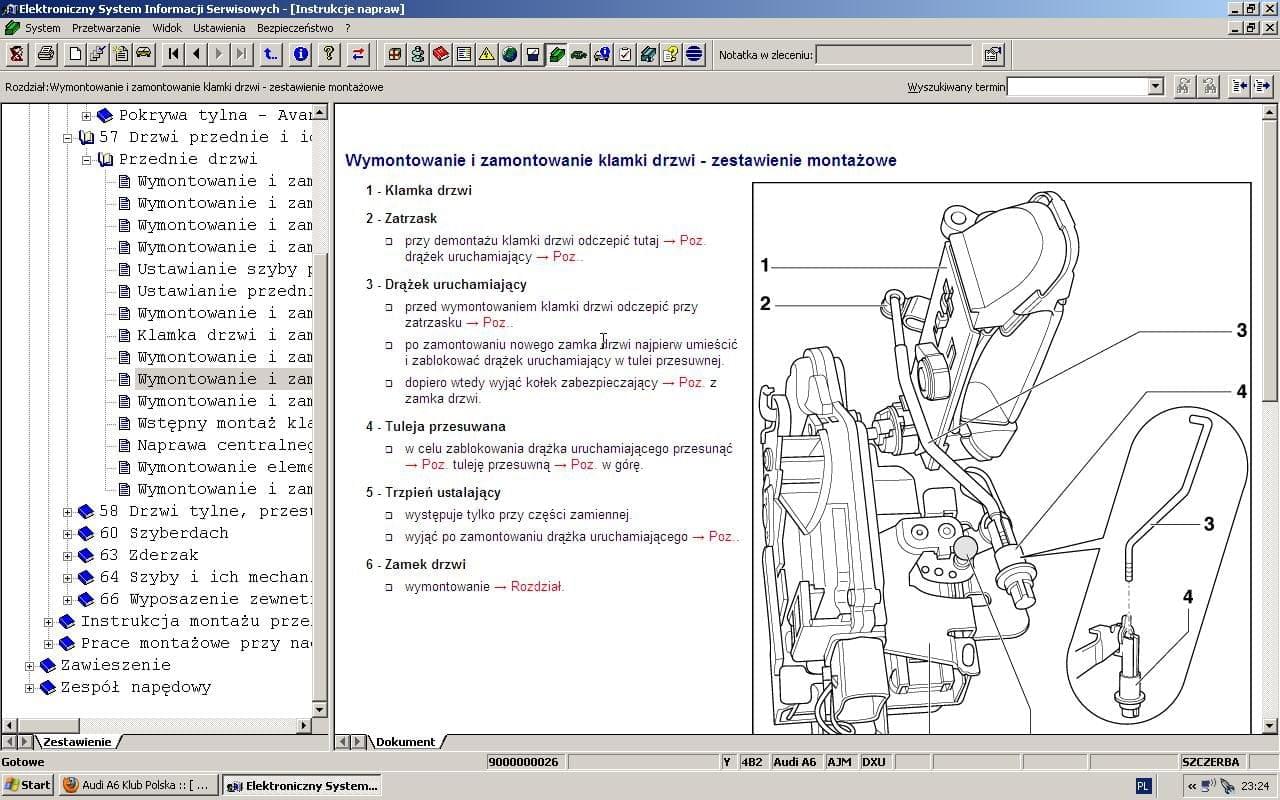Click the document vertical scrollbar down arrow
1280x800 pixels.
[x=1271, y=726]
